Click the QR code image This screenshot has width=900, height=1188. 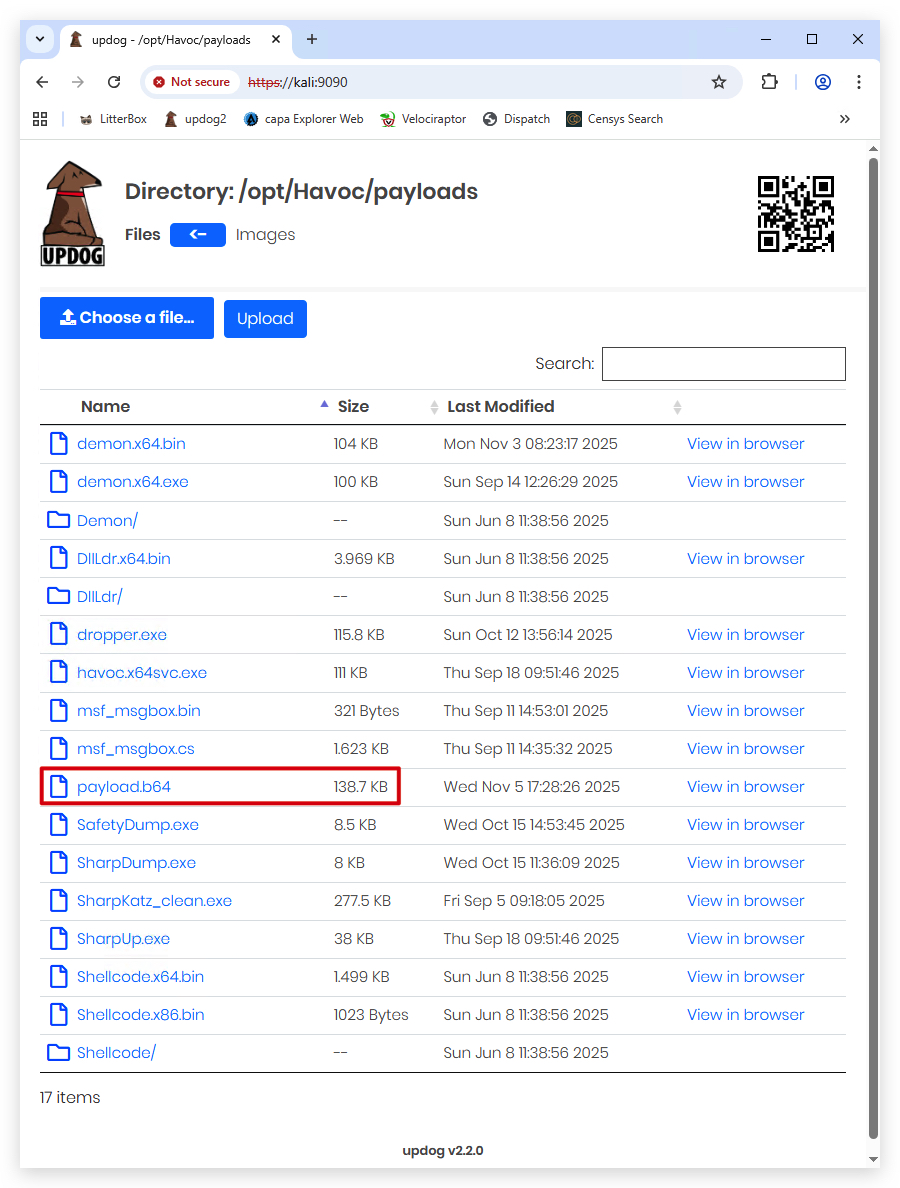tap(795, 214)
